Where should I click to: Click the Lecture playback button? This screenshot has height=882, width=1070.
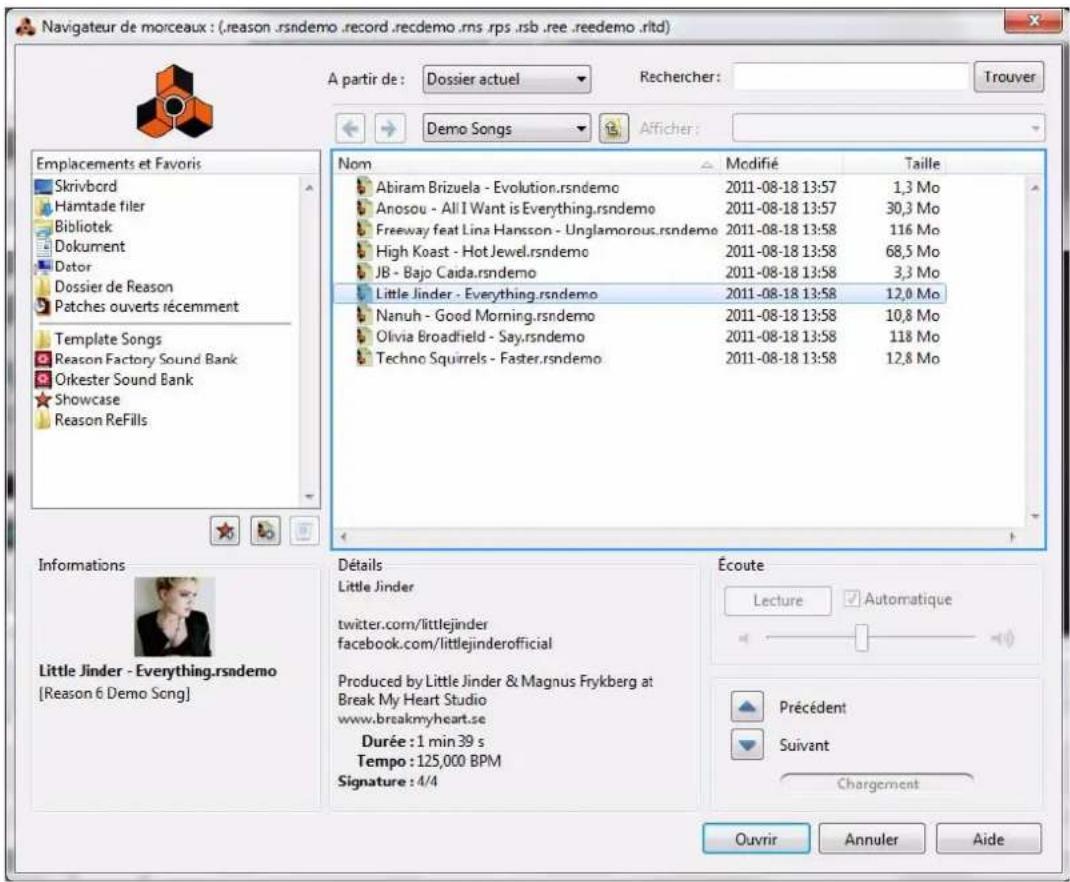coord(778,600)
